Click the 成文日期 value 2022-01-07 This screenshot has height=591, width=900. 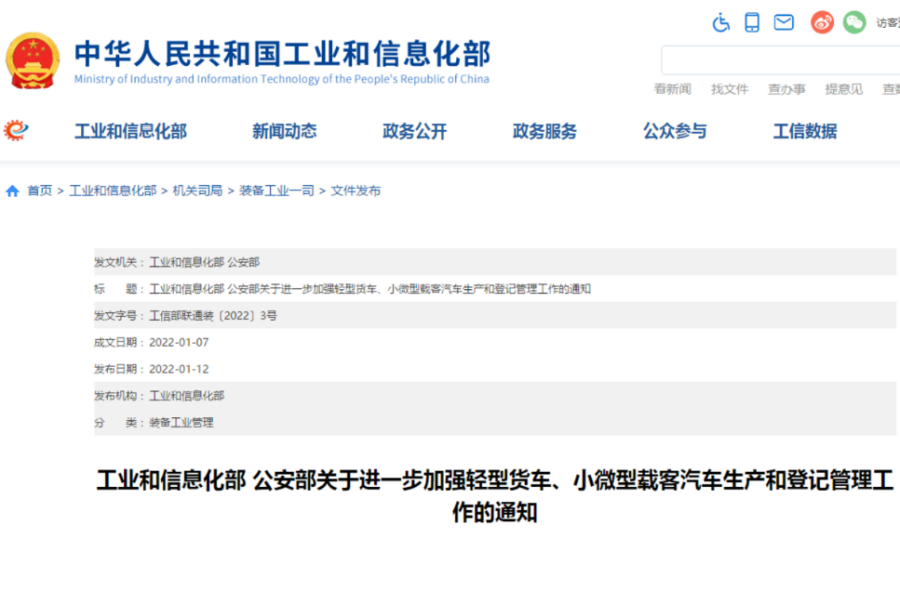point(179,343)
